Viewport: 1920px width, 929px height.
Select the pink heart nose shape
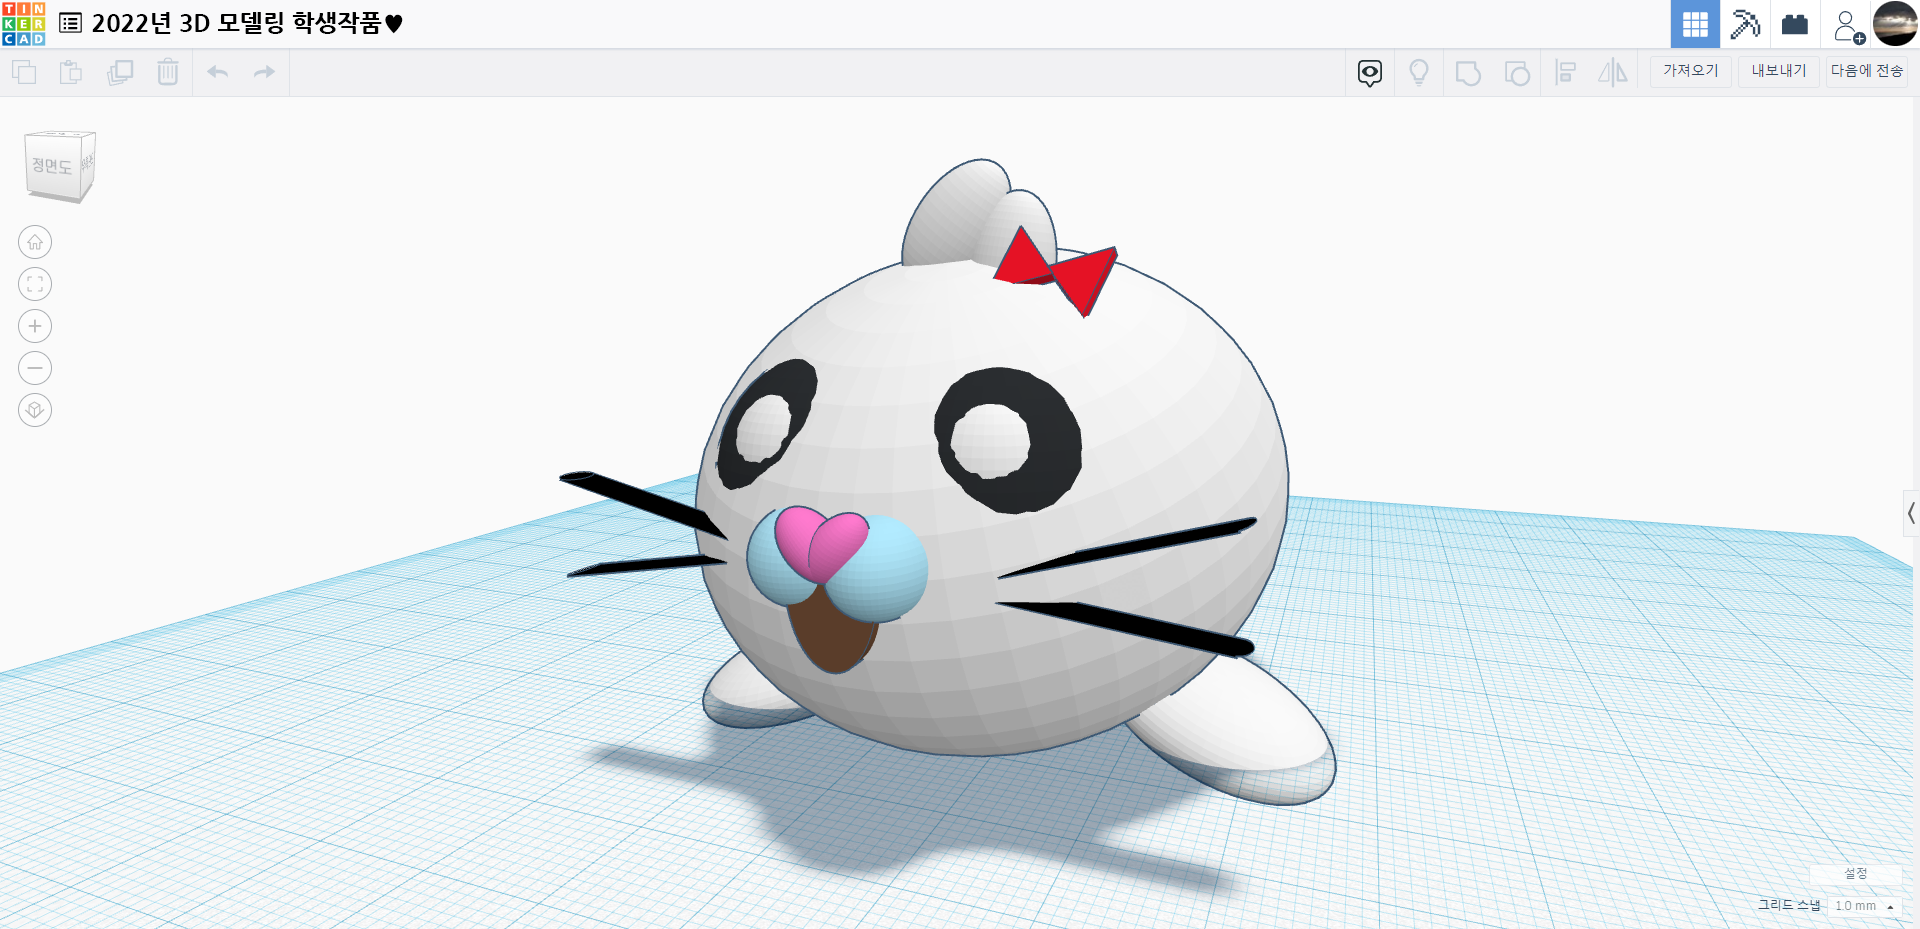coord(822,543)
